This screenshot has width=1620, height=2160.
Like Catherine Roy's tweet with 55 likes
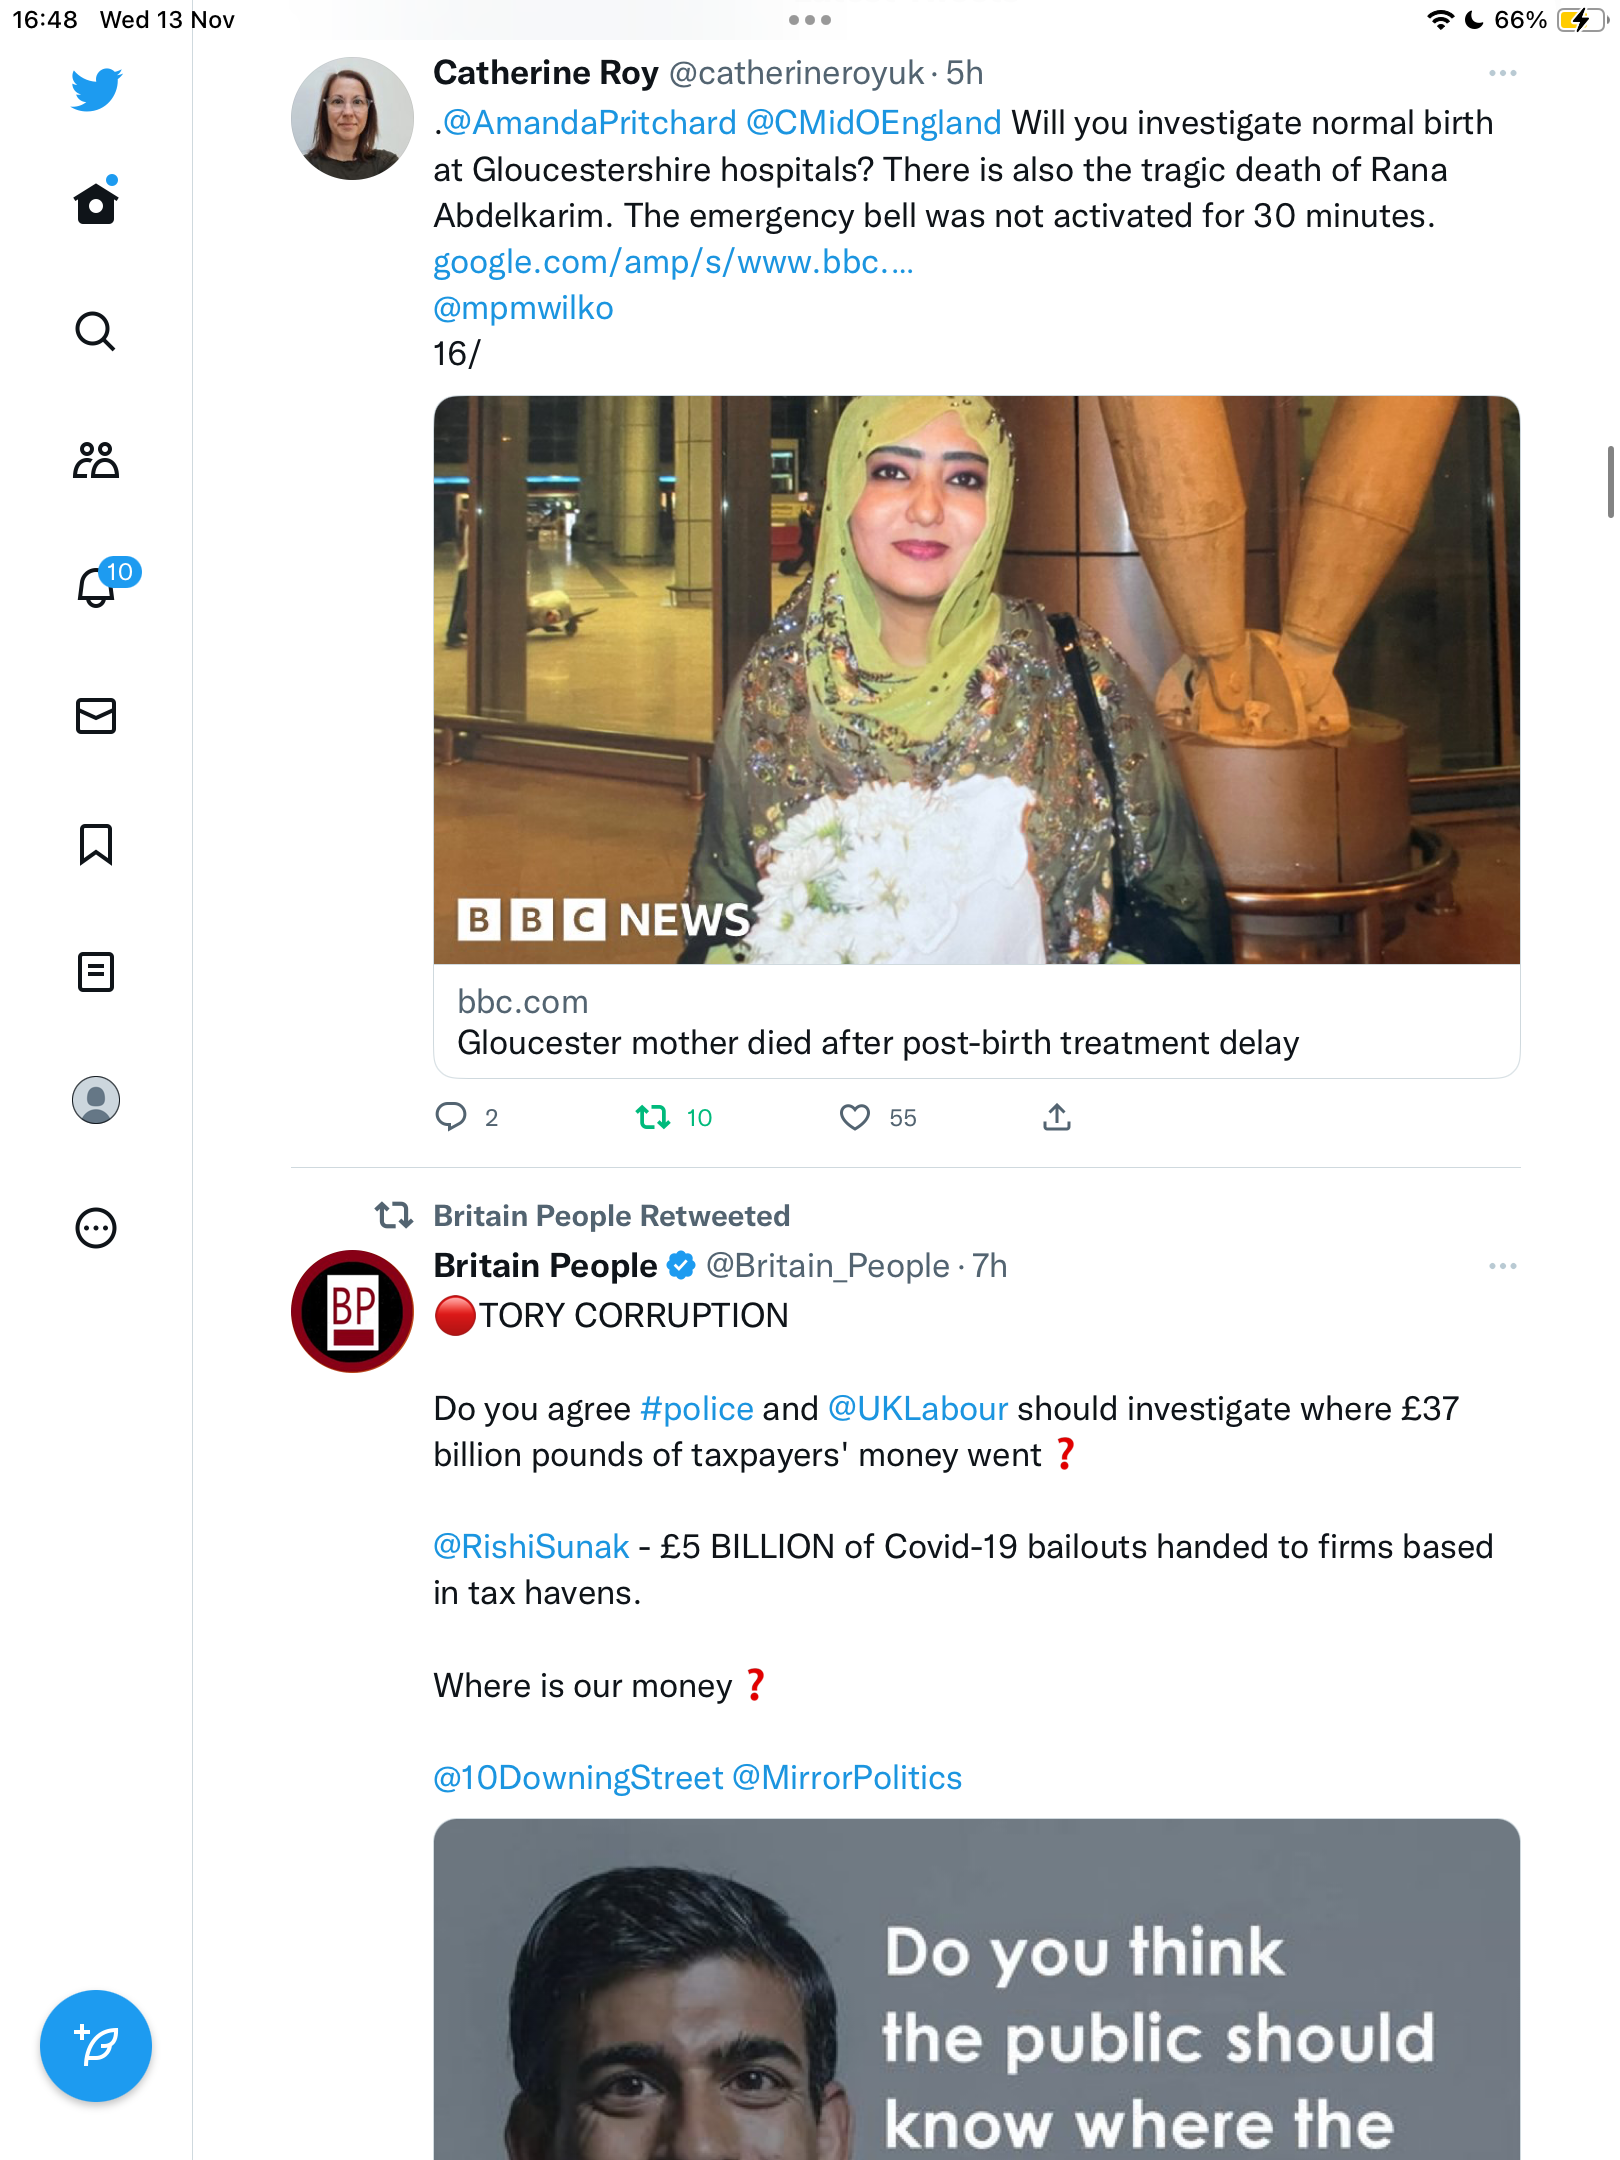click(878, 1117)
